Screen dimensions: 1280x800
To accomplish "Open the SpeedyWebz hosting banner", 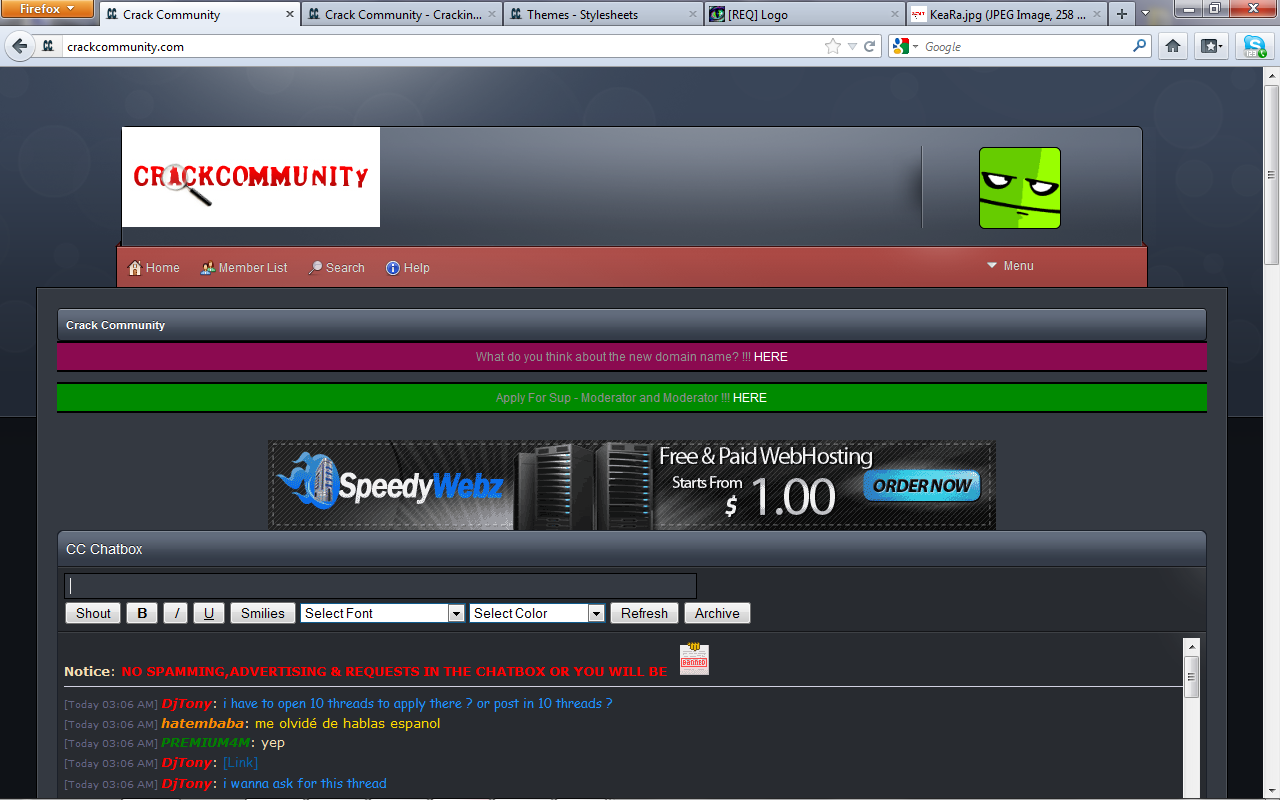I will coord(632,485).
